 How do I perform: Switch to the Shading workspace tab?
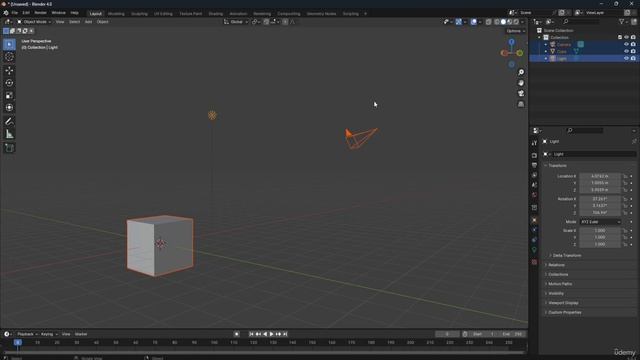pos(216,13)
